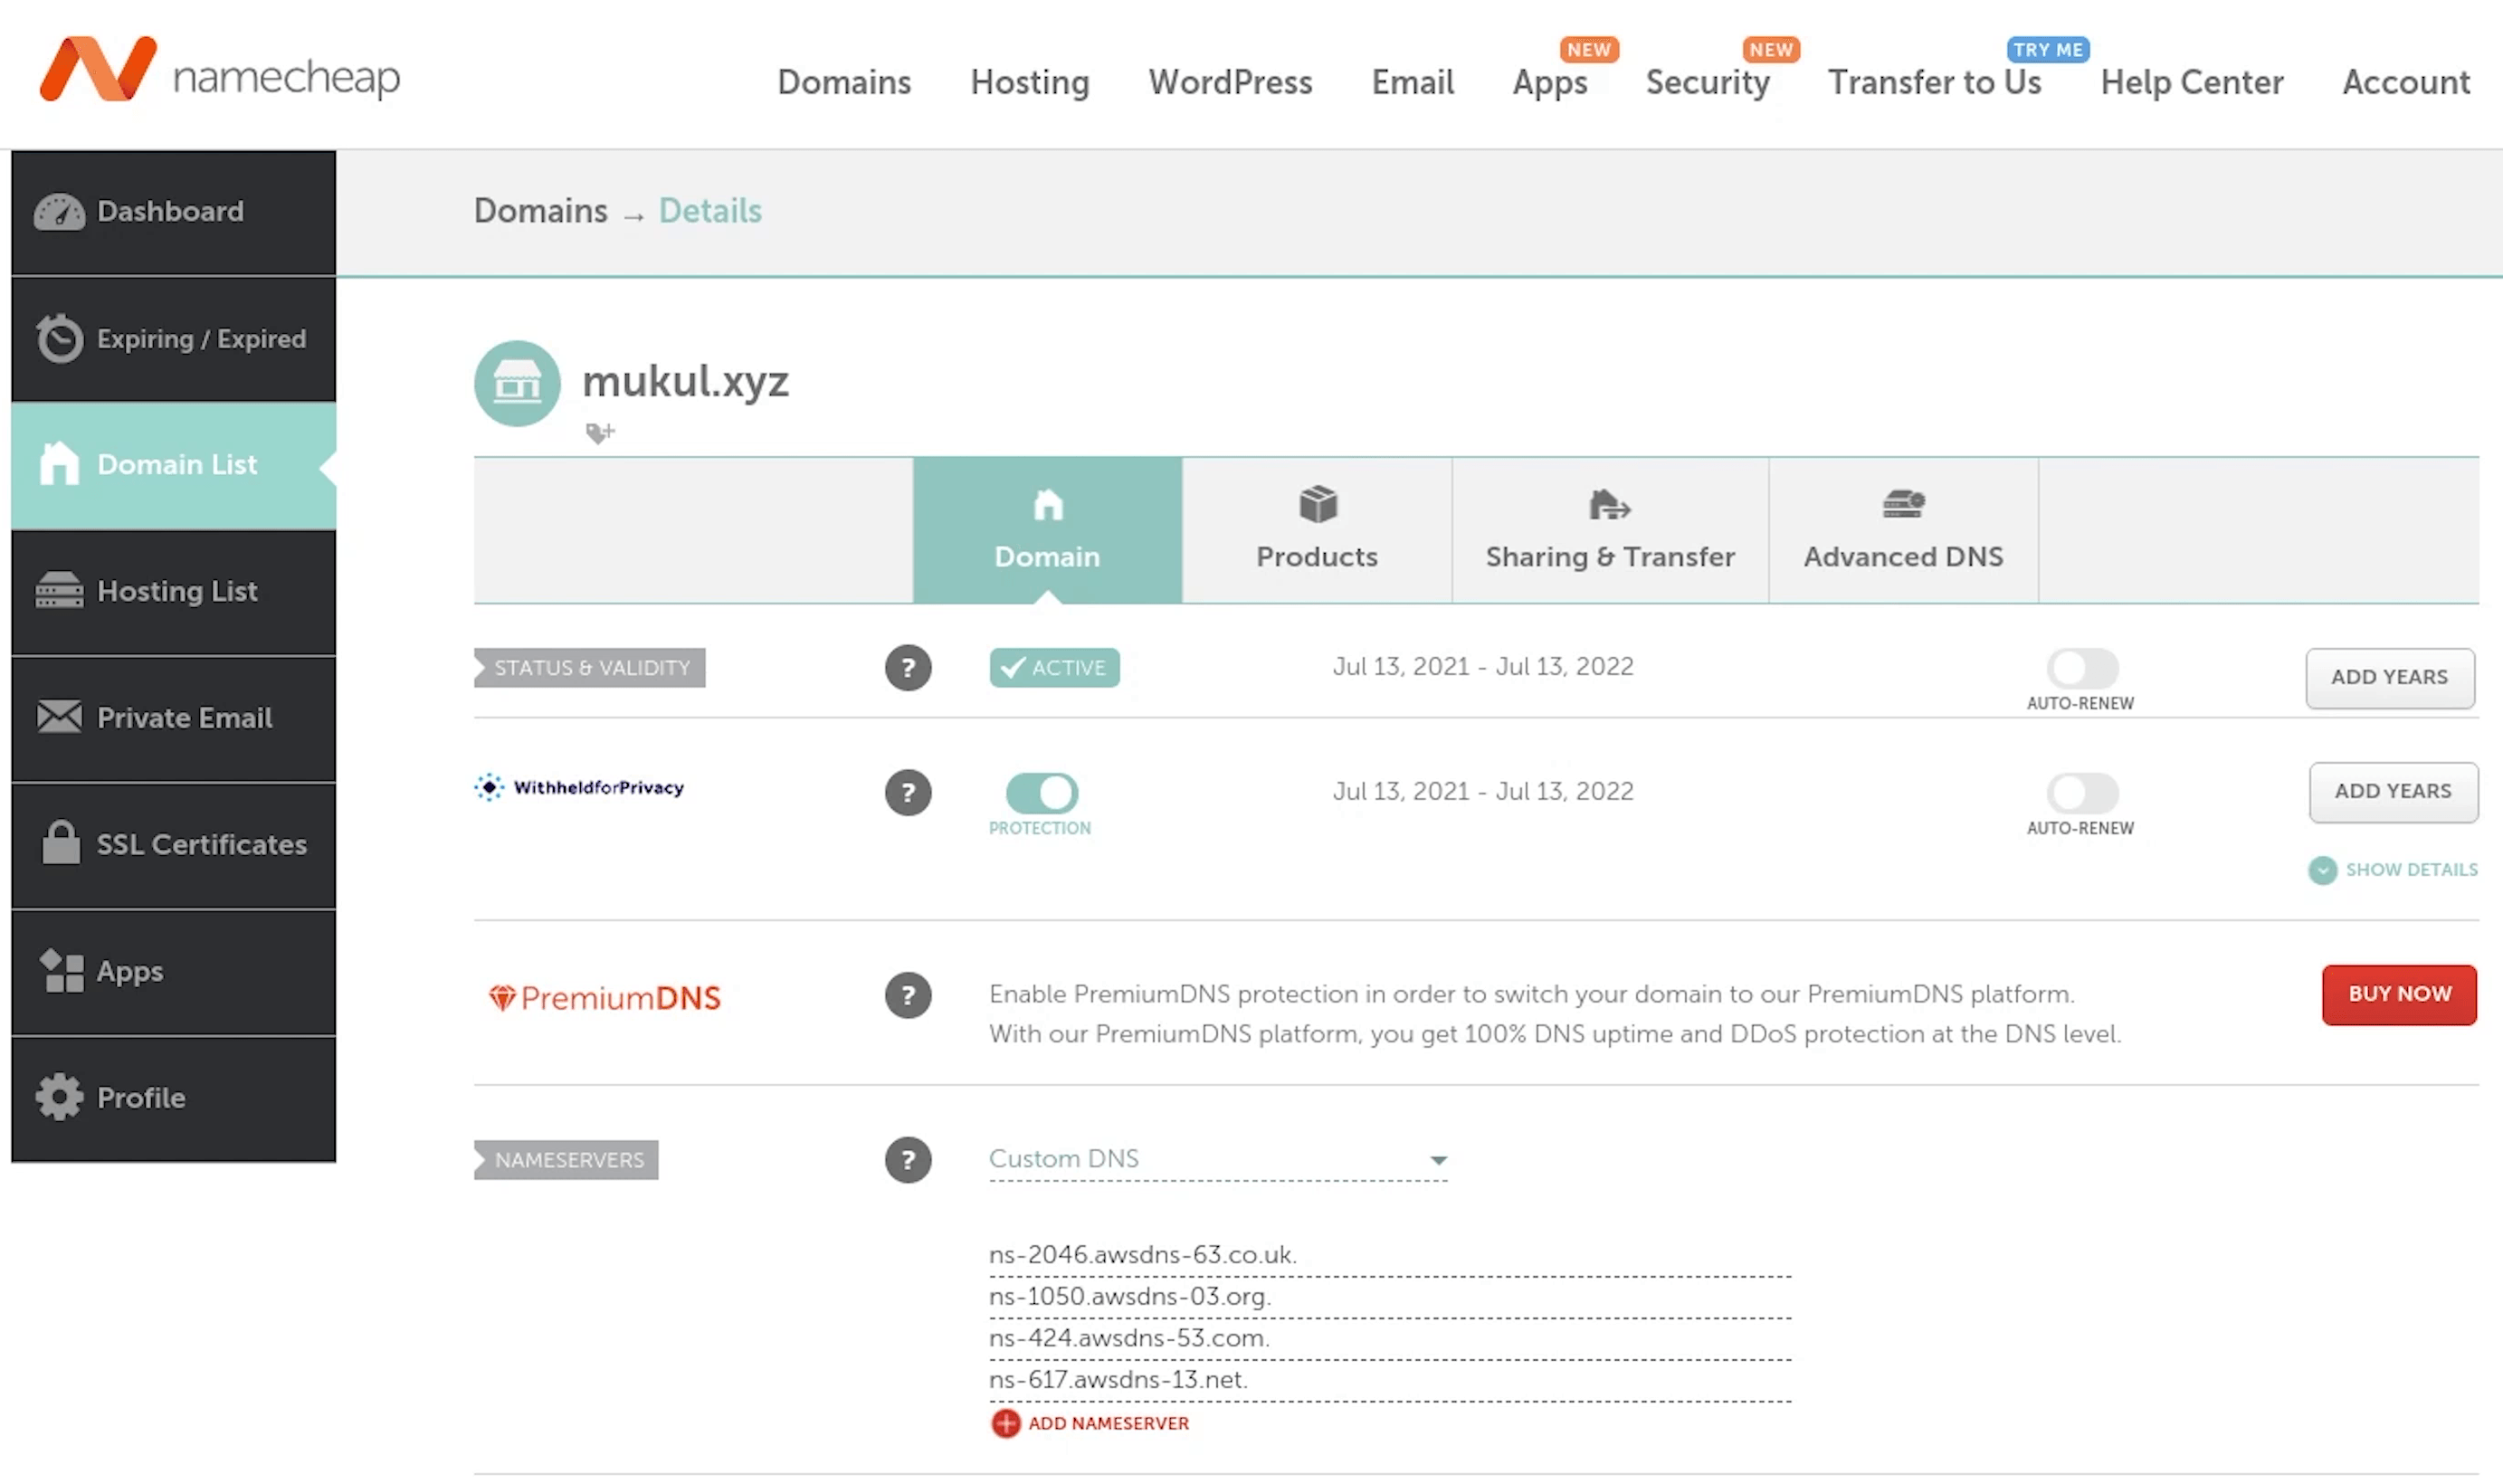The height and width of the screenshot is (1484, 2503).
Task: Switch to the Advanced DNS tab
Action: pos(1902,531)
